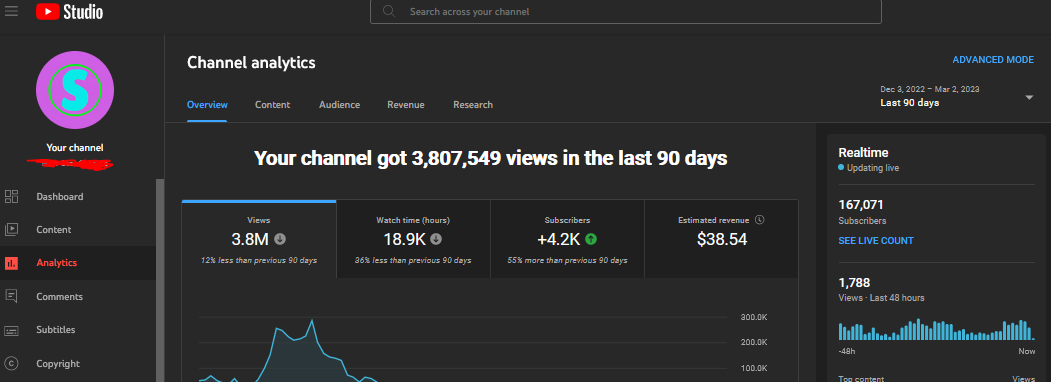The image size is (1051, 382).
Task: Select the Watch time (hours) card
Action: tap(413, 239)
